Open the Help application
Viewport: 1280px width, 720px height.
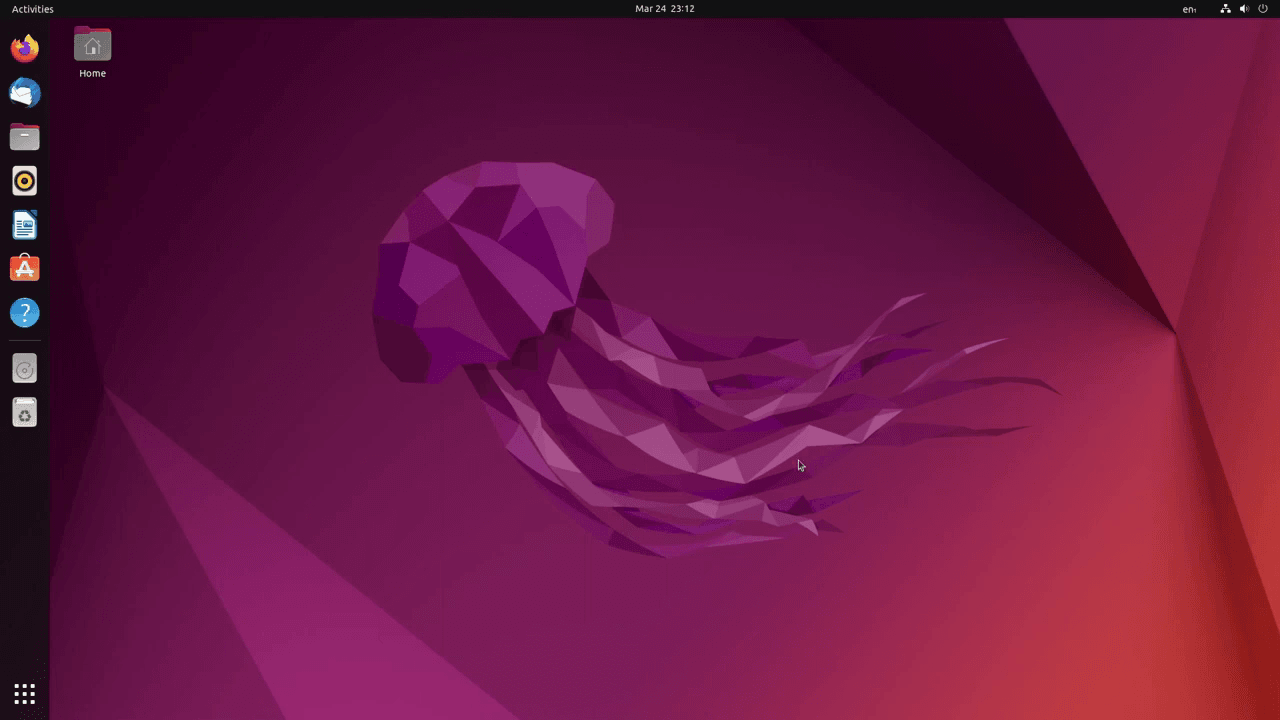(24, 312)
